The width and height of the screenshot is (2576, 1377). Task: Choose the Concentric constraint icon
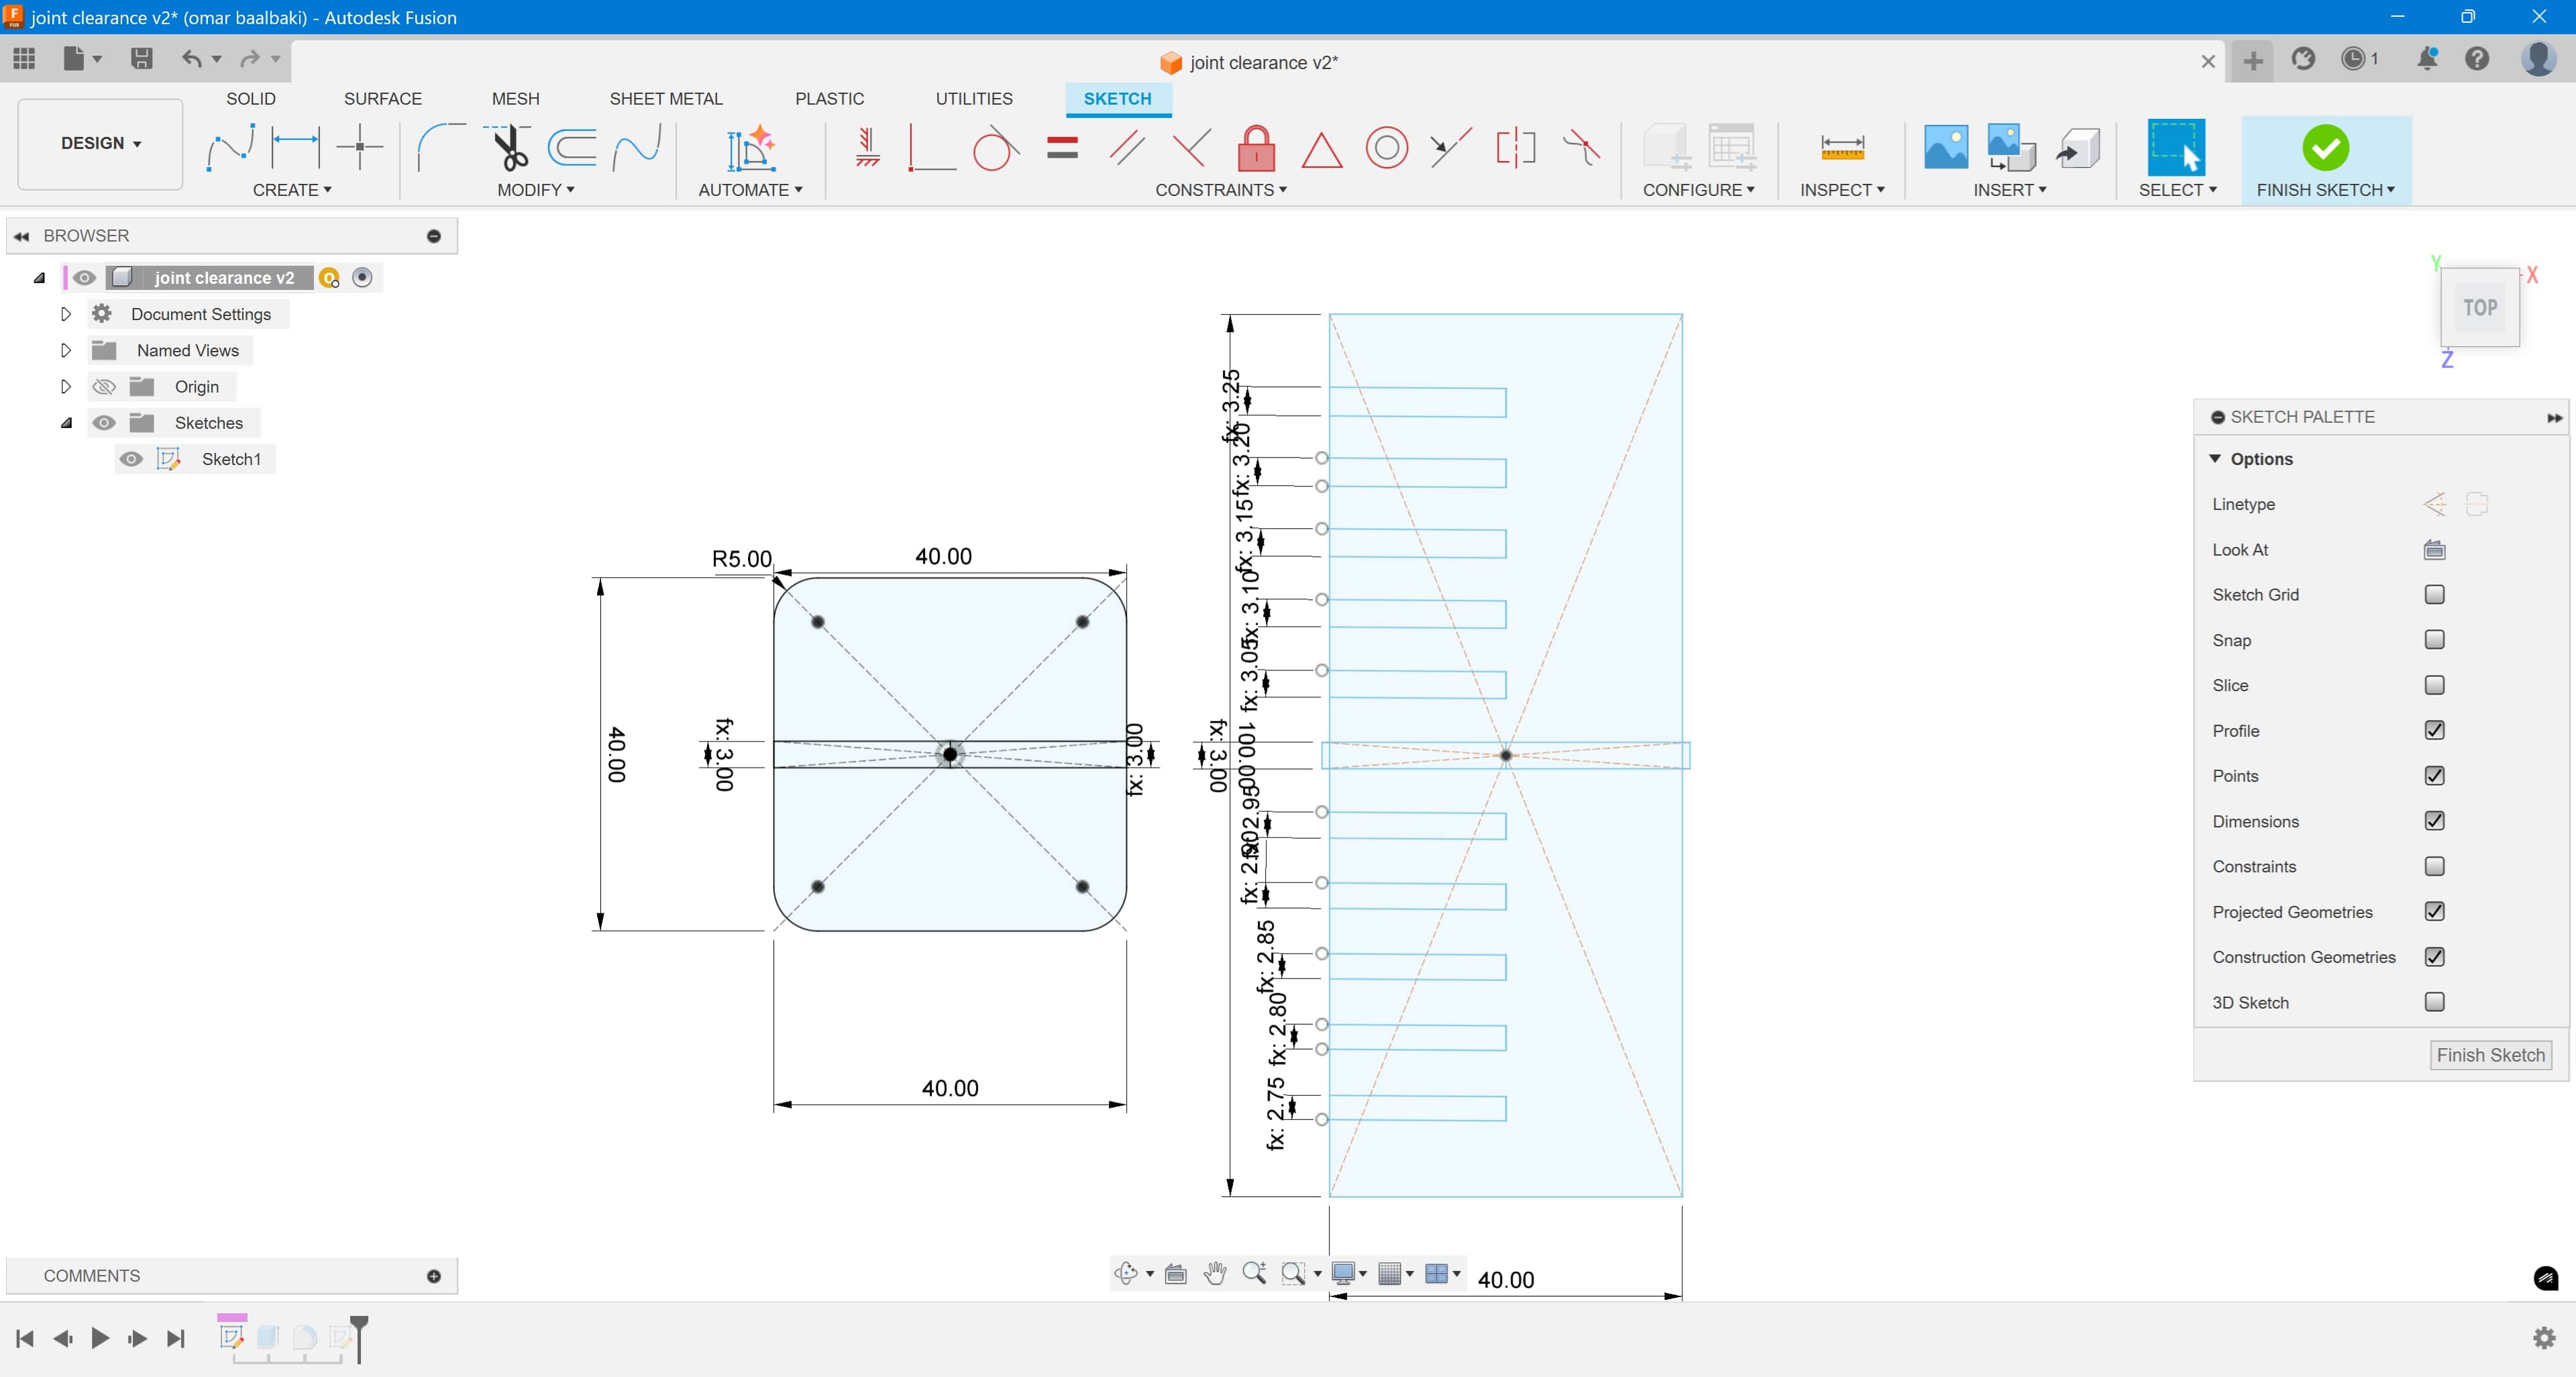click(x=1386, y=148)
